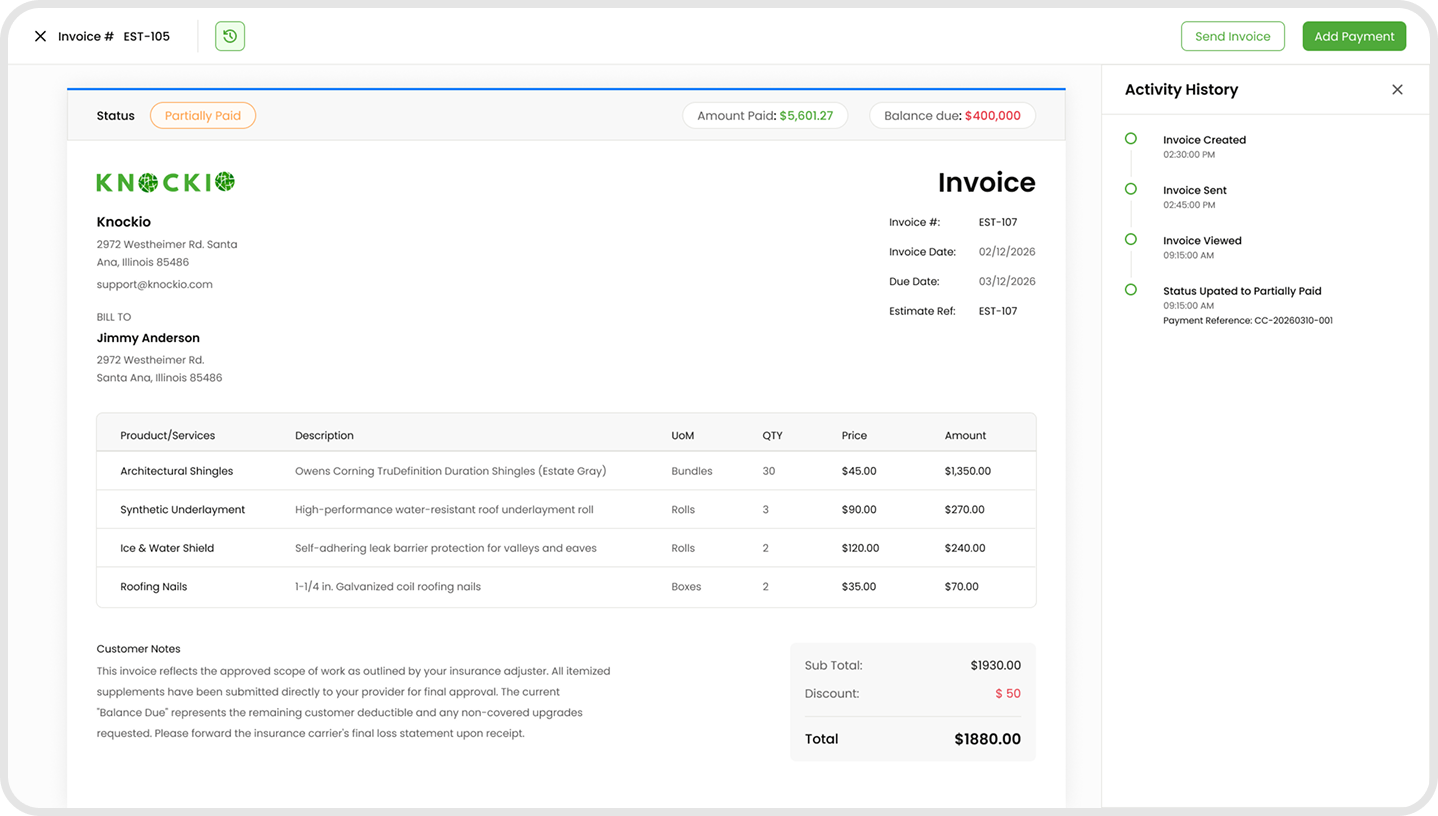Screen dimensions: 1438x816
Task: Select the Architectural Shingles row name
Action: 177,471
